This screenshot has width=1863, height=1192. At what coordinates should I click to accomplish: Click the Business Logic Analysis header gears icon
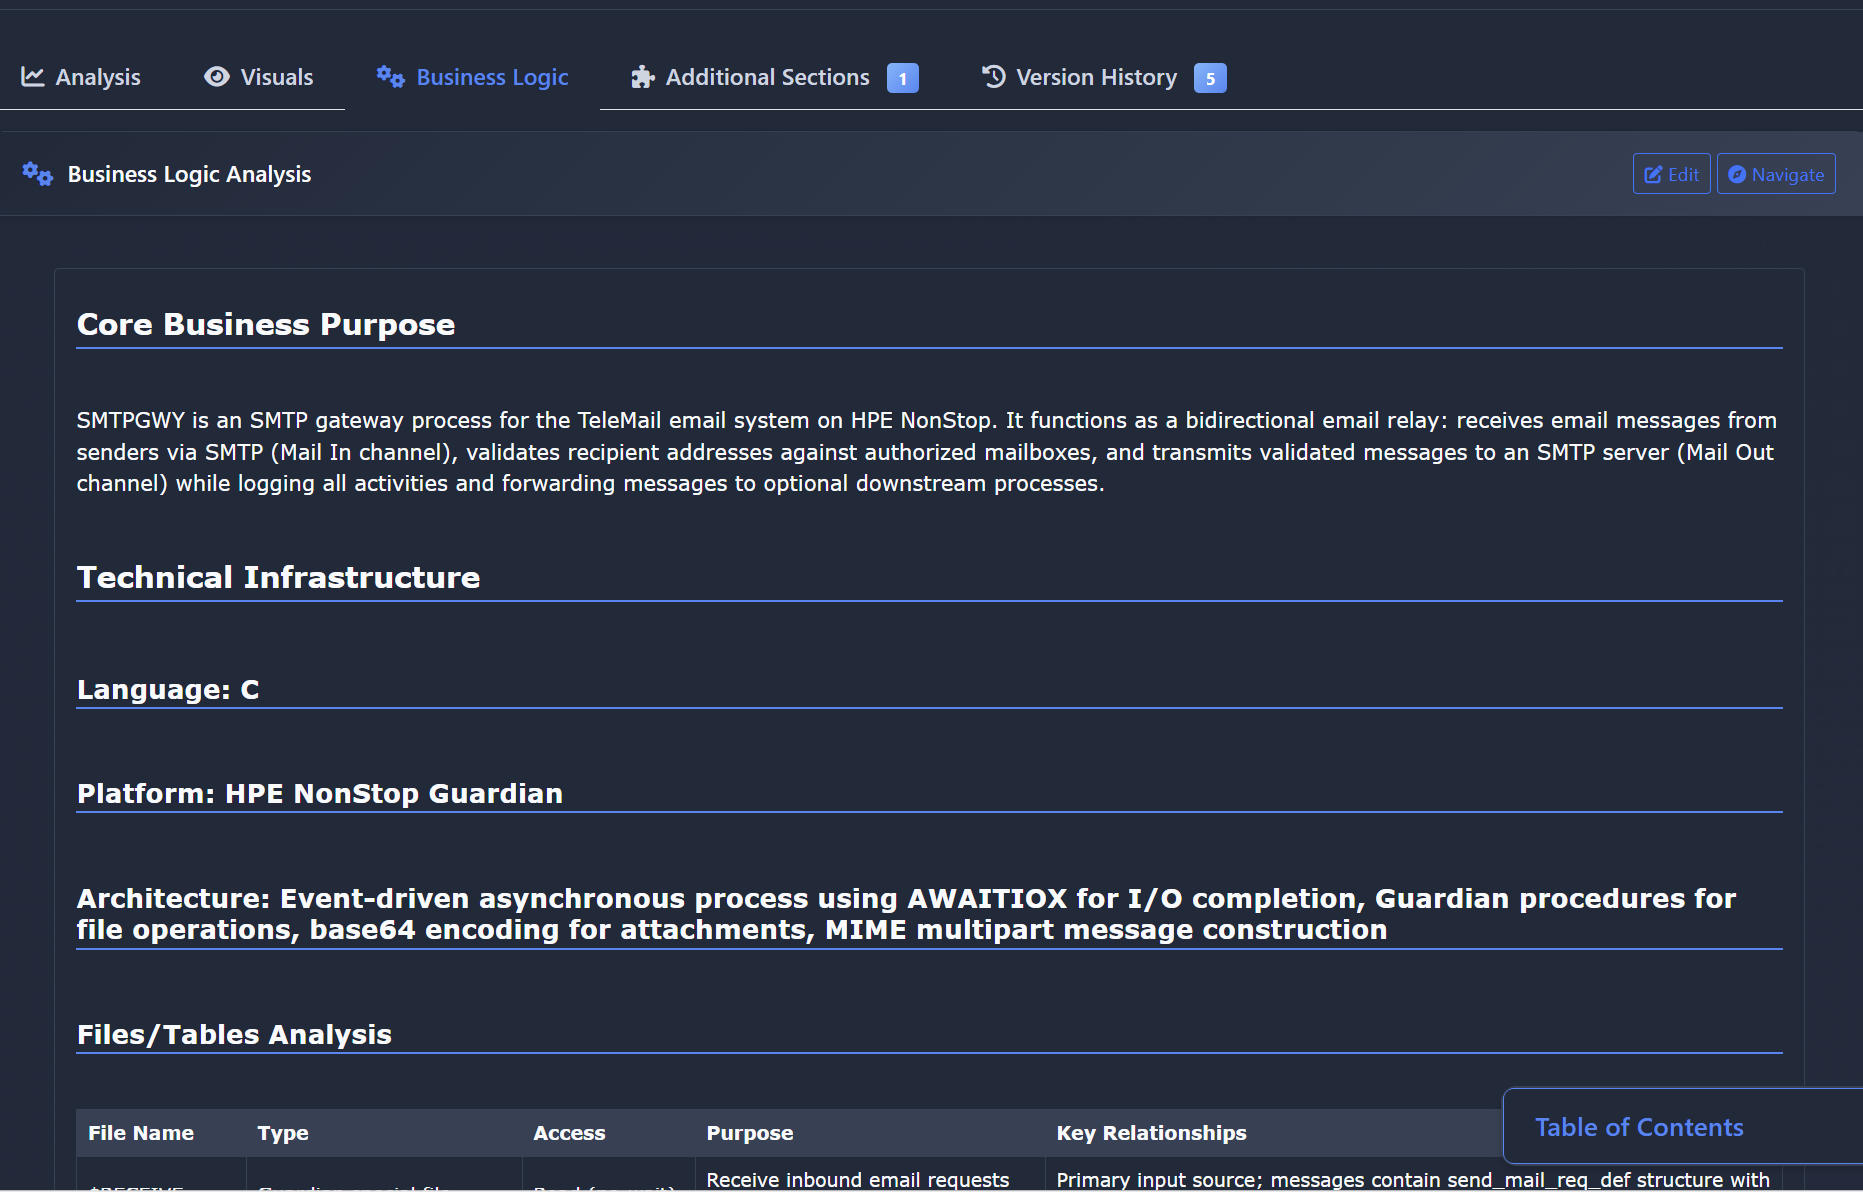pyautogui.click(x=38, y=174)
